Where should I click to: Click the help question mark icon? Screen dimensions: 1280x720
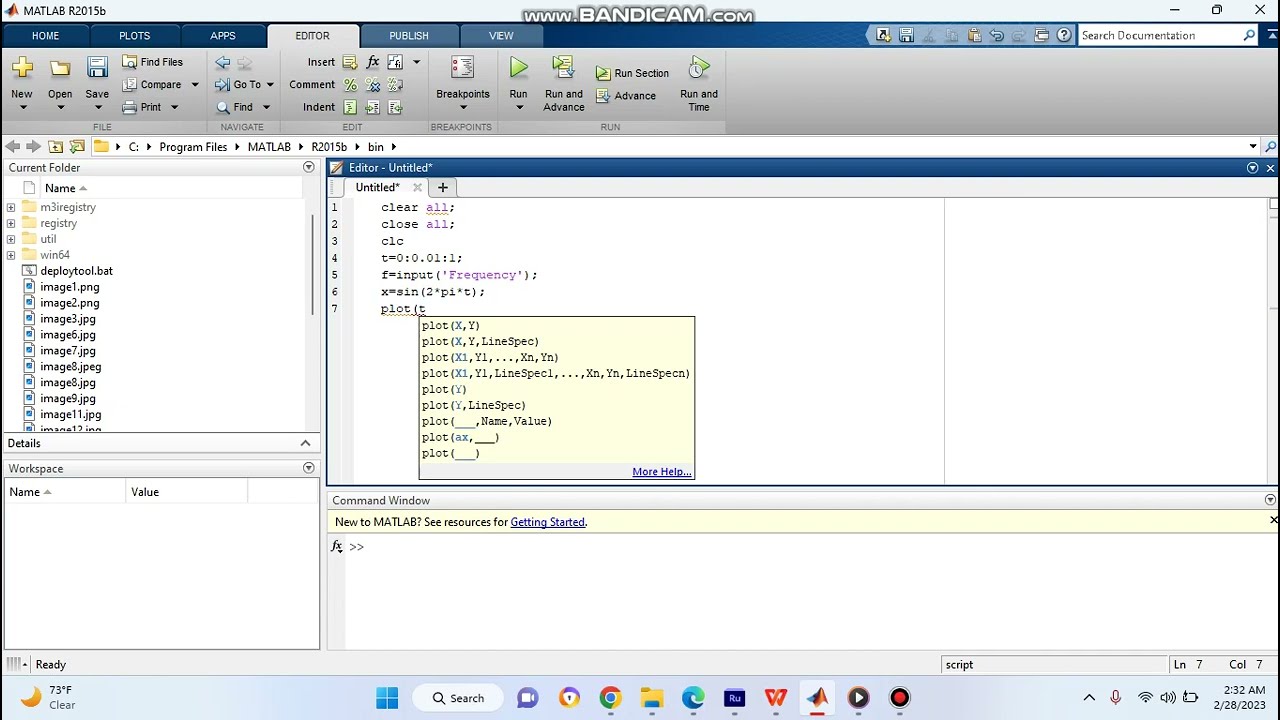(x=1063, y=35)
